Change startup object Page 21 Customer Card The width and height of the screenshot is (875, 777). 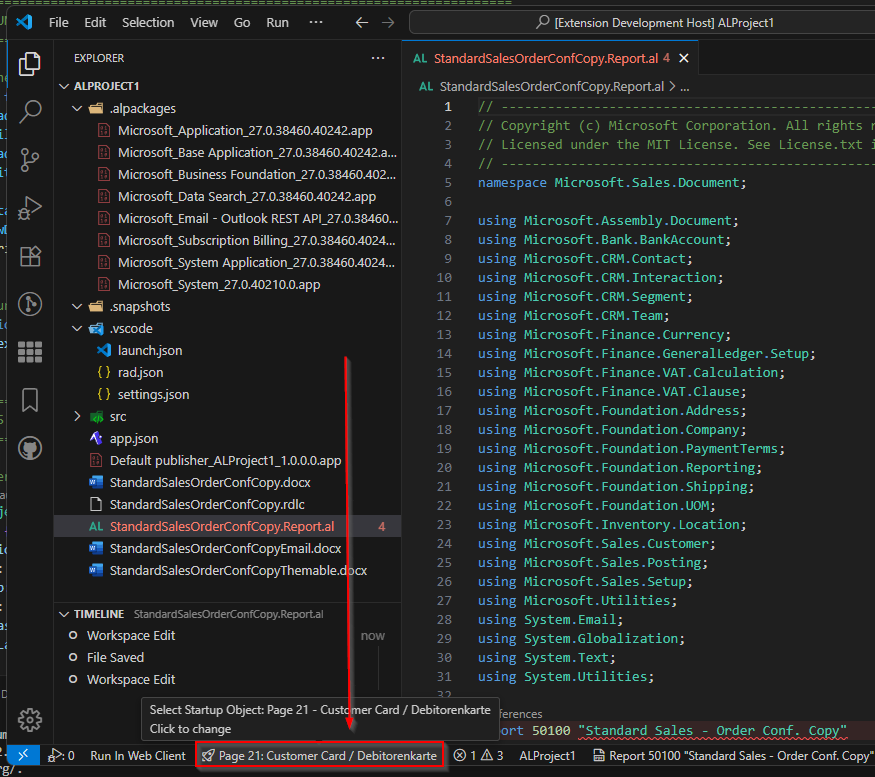[x=319, y=756]
